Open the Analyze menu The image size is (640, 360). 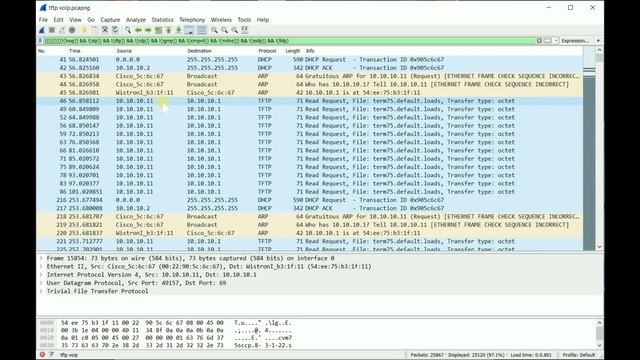pyautogui.click(x=136, y=20)
